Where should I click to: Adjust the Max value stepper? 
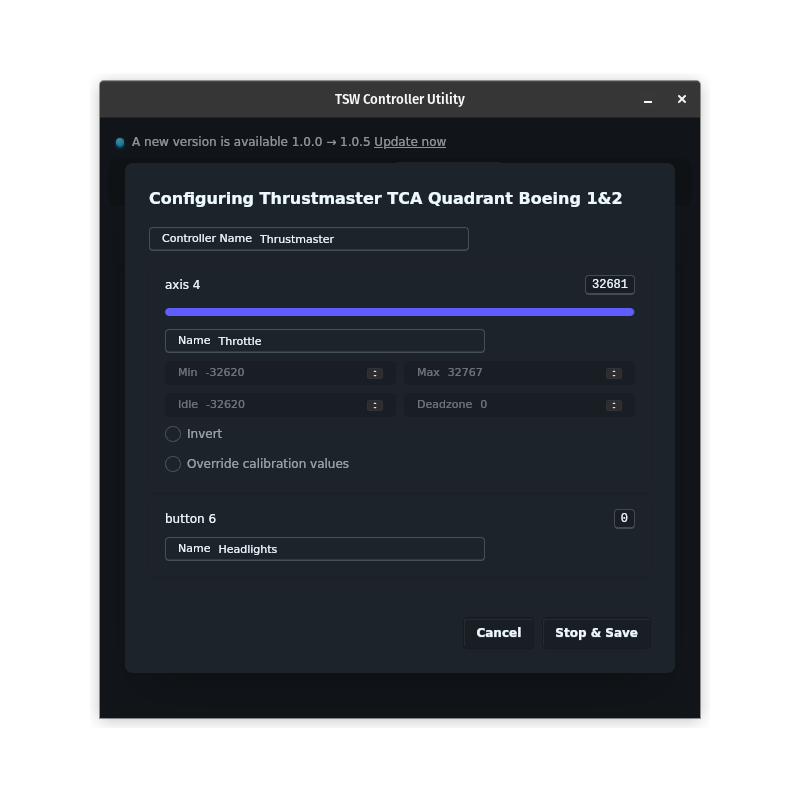[x=614, y=373]
